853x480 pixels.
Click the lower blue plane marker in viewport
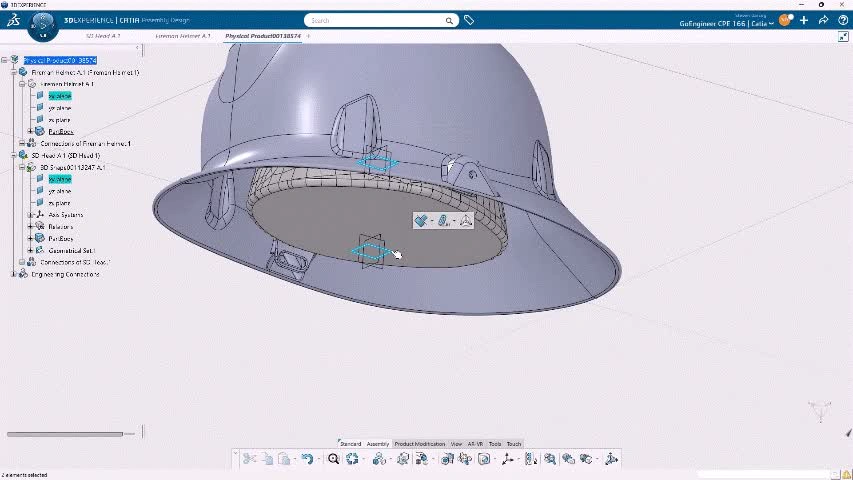tap(371, 250)
